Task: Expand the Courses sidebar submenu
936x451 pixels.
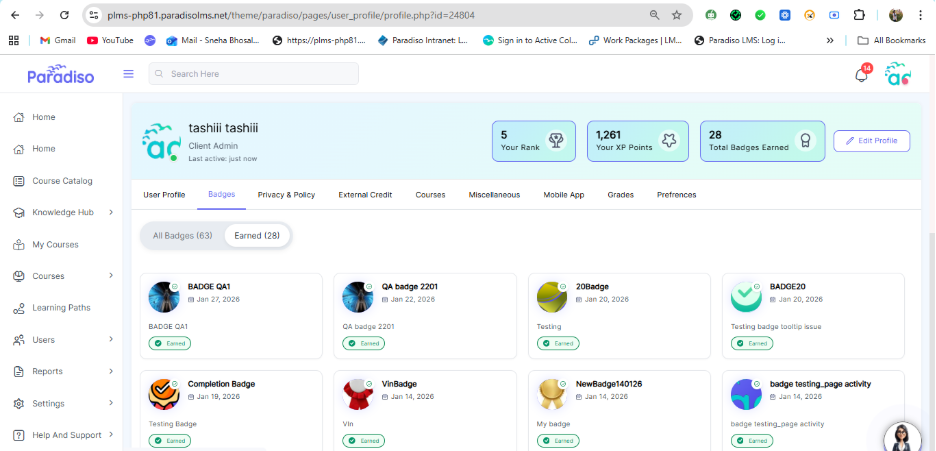Action: 110,276
